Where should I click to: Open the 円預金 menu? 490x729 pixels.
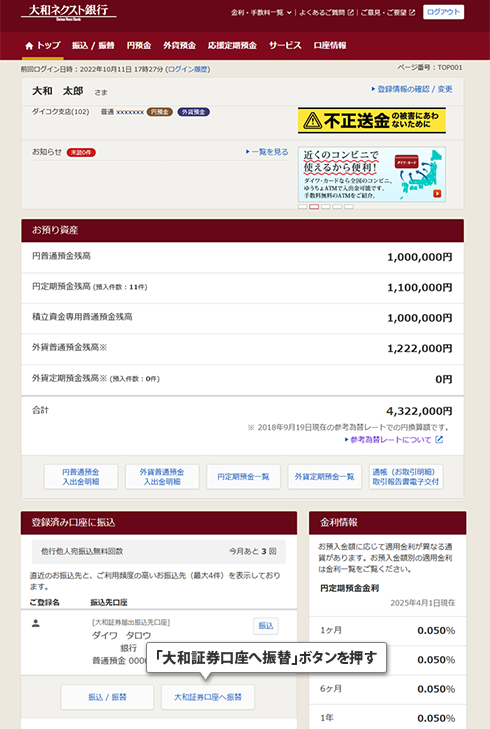click(139, 46)
